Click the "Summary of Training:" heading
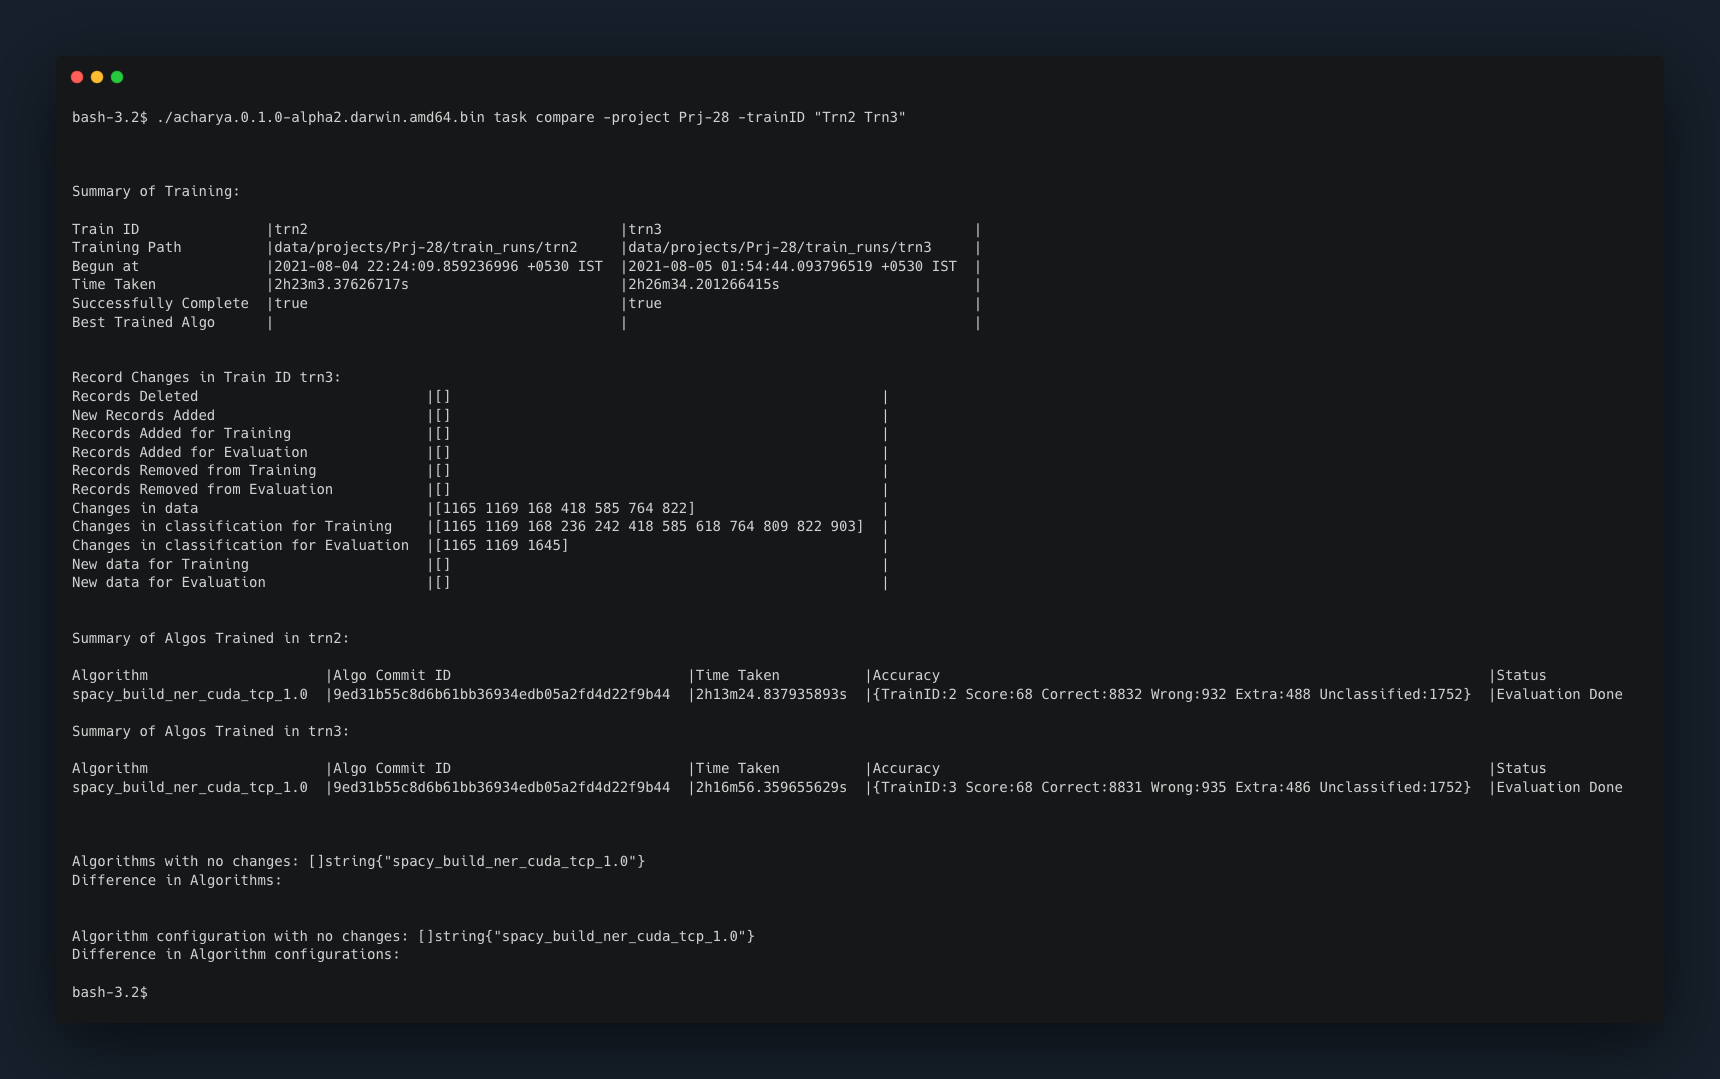 [x=155, y=192]
